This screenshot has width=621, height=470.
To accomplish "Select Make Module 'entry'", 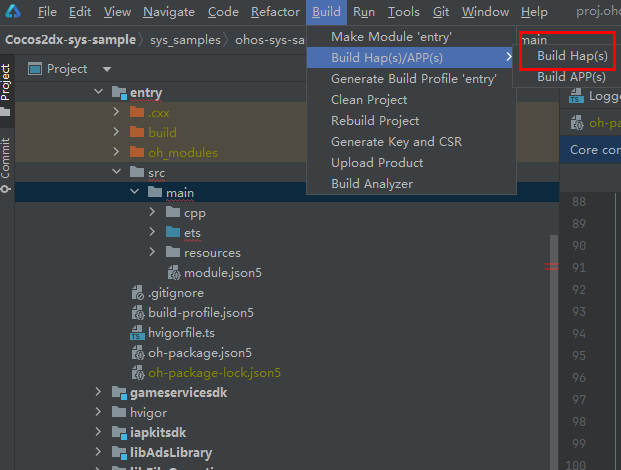I will point(411,37).
